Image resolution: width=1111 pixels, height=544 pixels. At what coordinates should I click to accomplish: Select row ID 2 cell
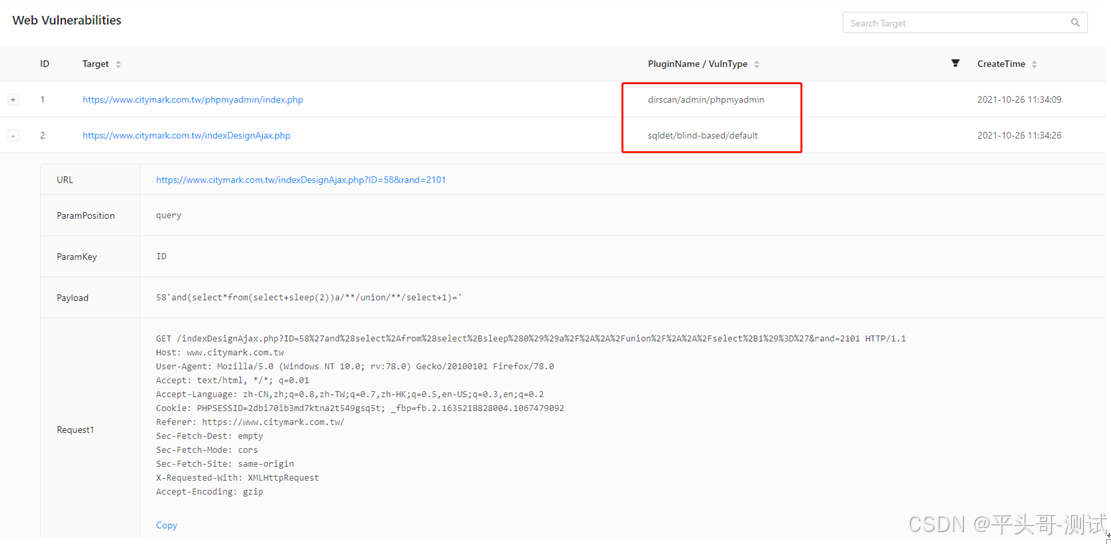[43, 135]
